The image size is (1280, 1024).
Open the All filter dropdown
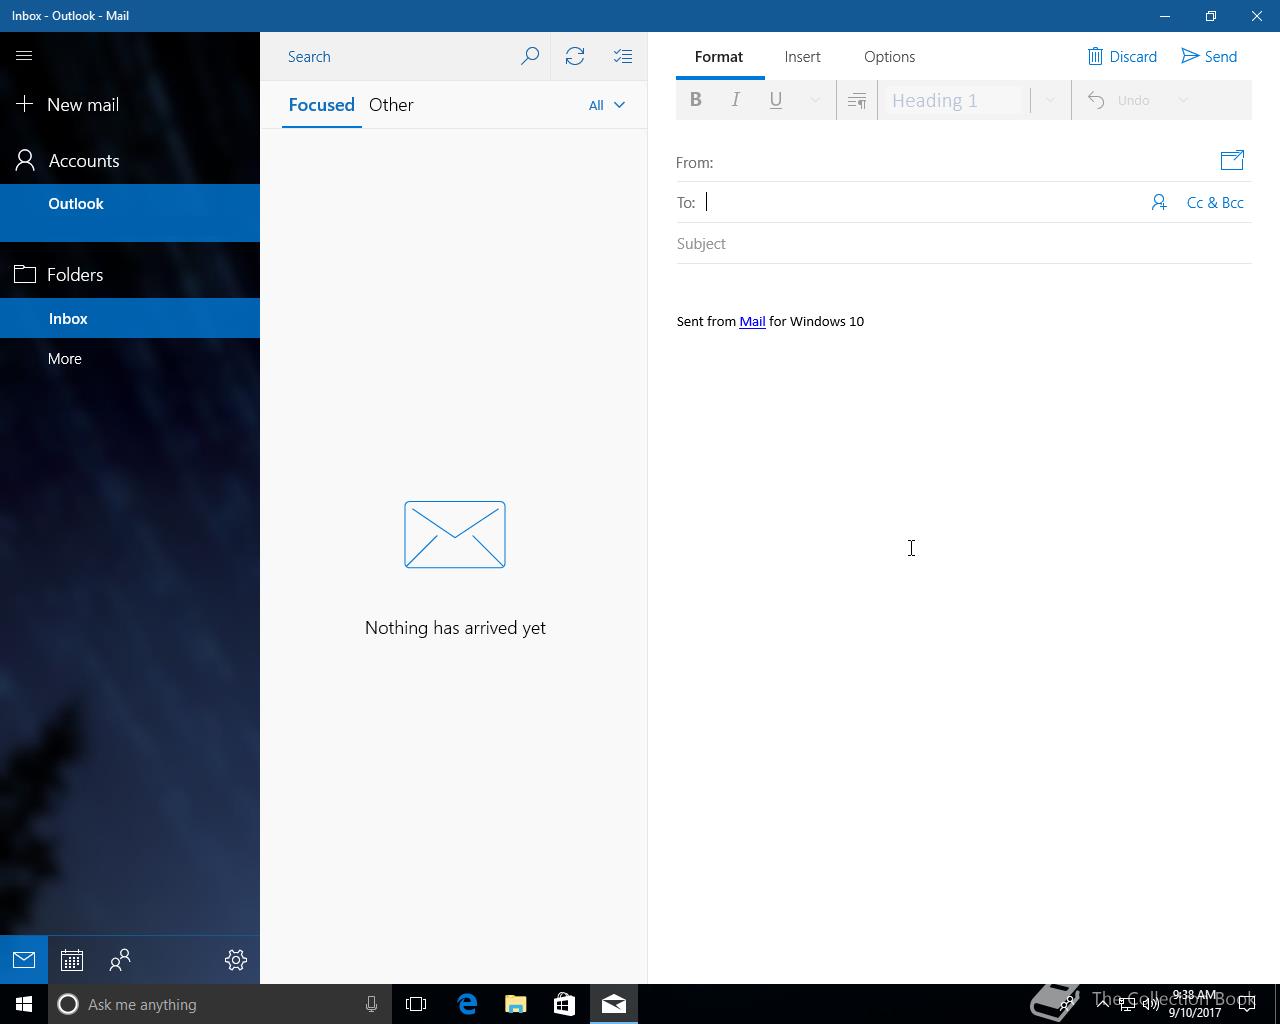606,105
